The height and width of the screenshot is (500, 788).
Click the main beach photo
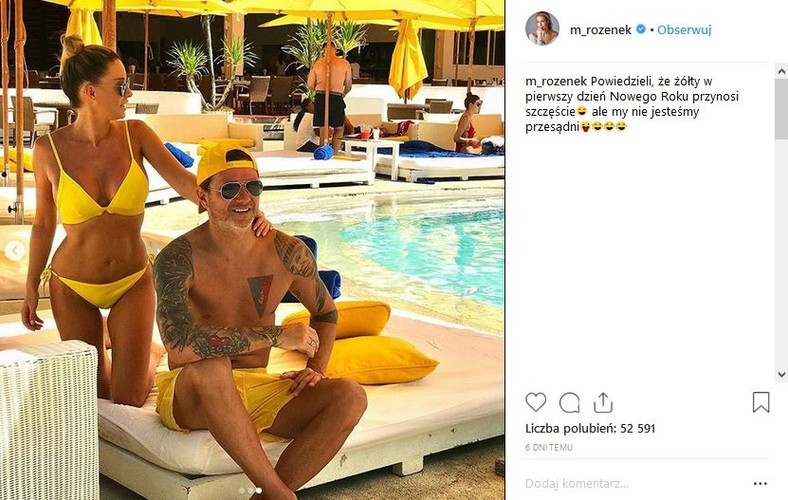252,250
